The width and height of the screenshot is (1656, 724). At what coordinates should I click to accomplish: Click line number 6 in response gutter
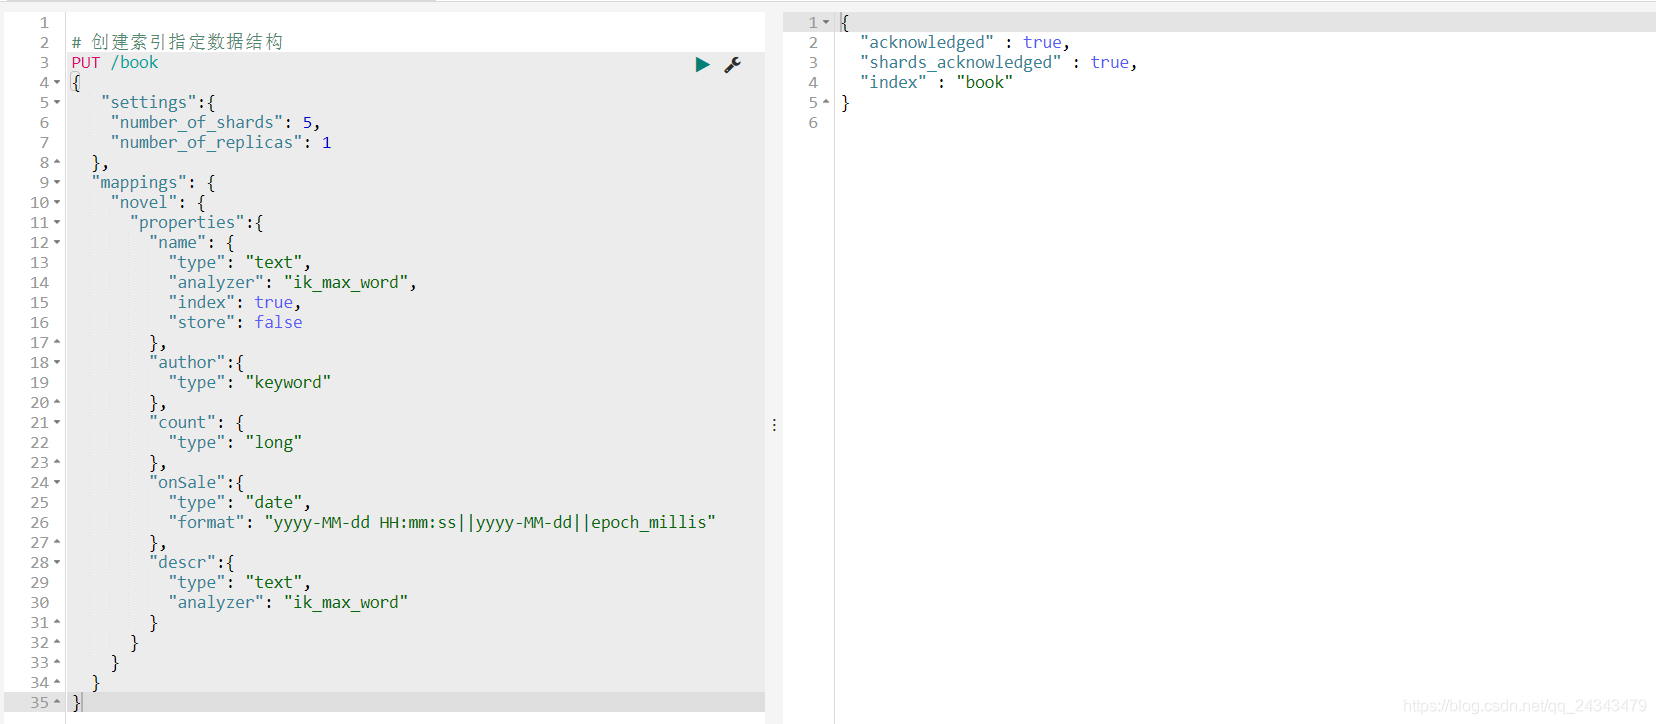pos(813,122)
